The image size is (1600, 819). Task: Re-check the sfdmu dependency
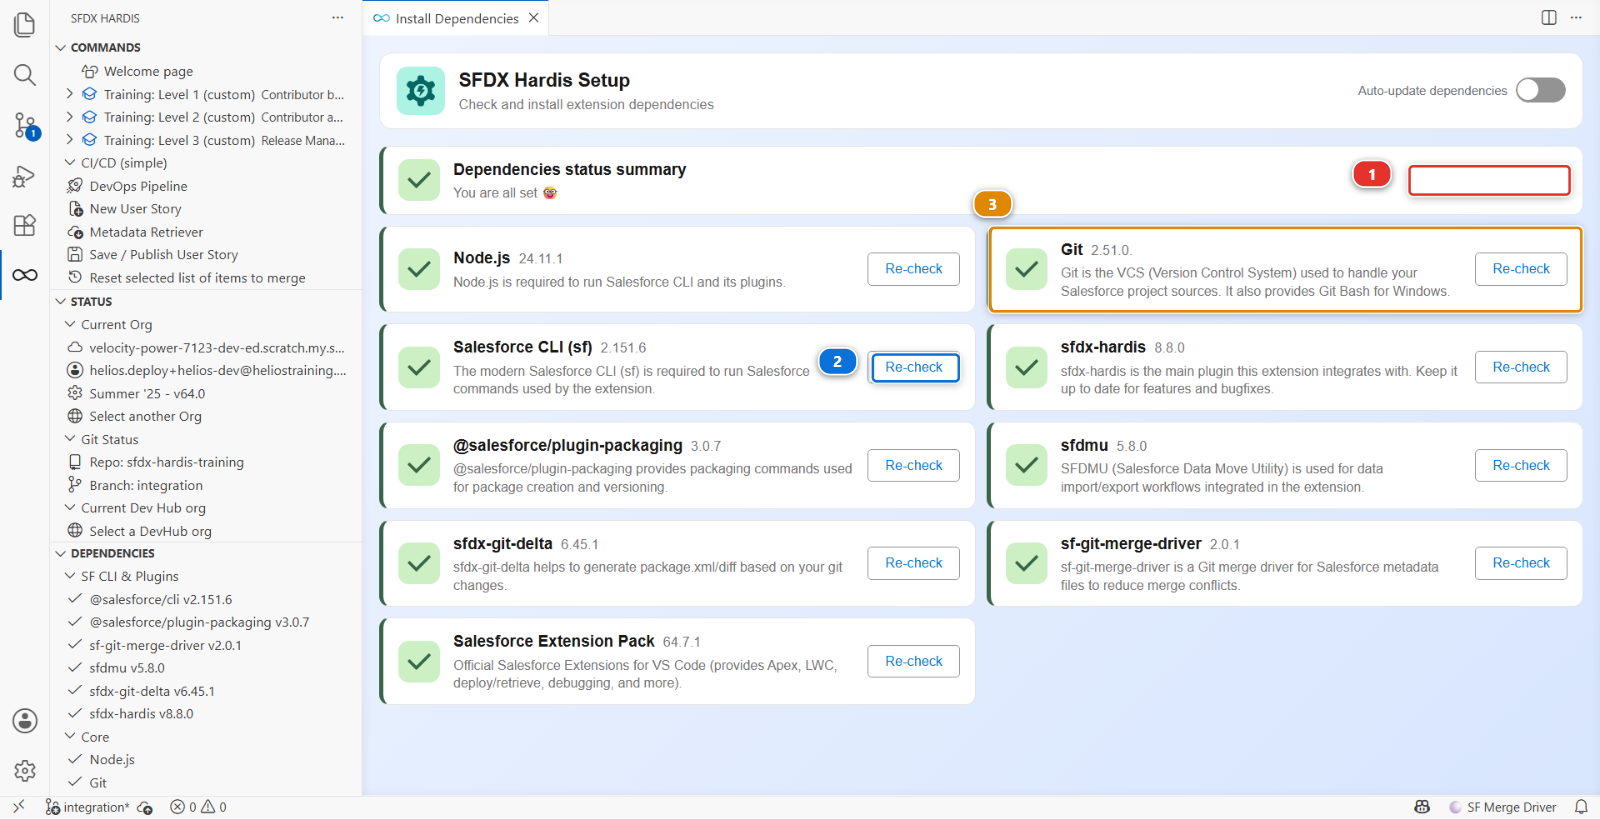point(1521,465)
